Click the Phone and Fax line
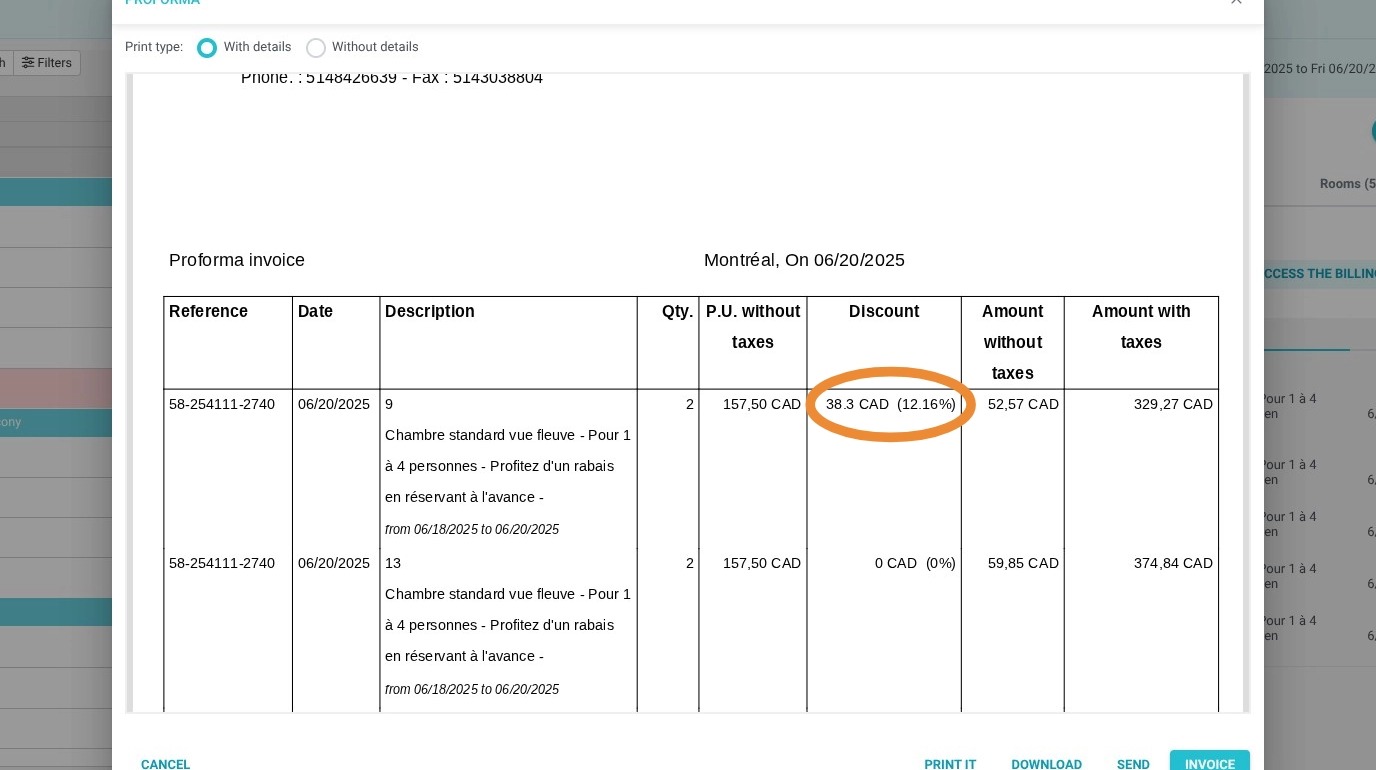 pyautogui.click(x=392, y=78)
